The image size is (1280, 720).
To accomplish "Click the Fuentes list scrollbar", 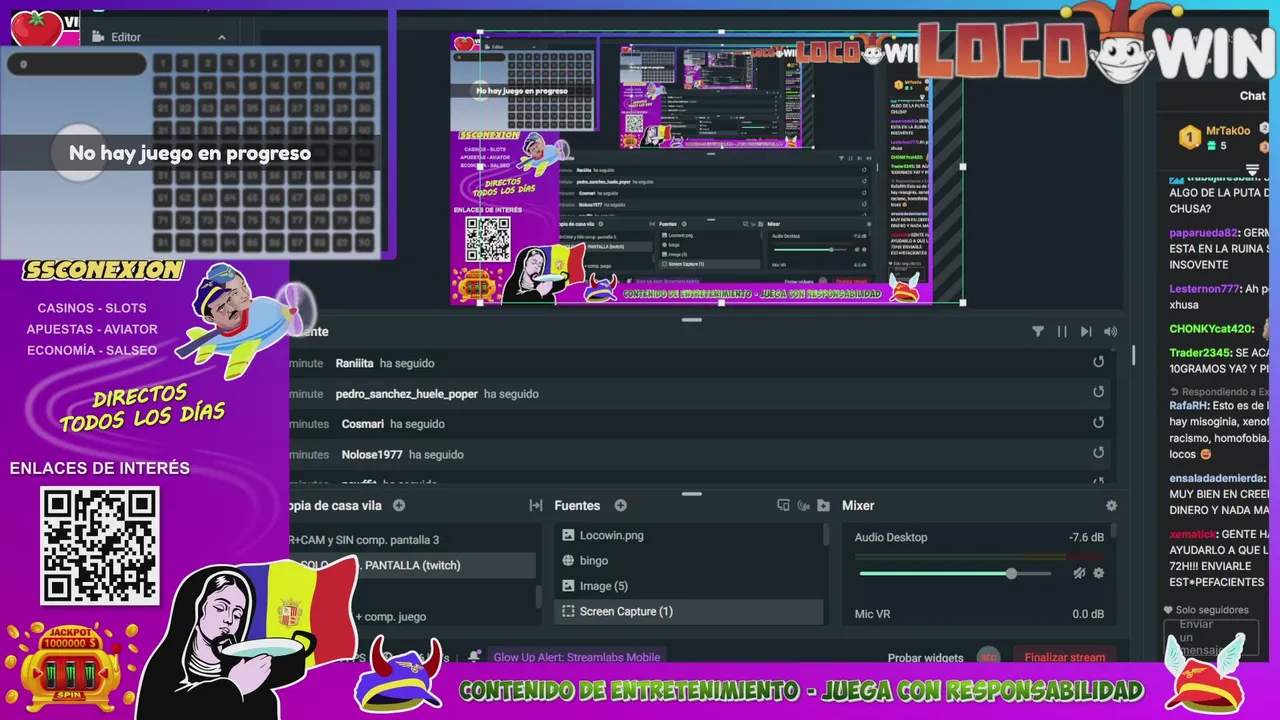I will tap(826, 535).
